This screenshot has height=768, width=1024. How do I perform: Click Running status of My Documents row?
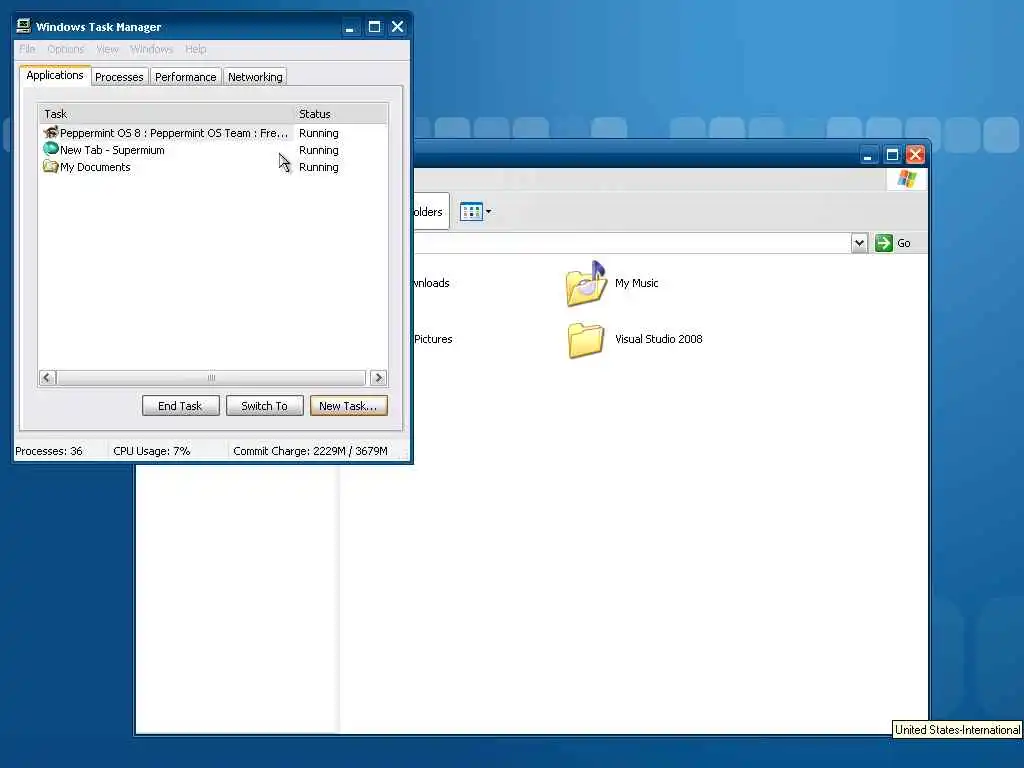tap(319, 167)
